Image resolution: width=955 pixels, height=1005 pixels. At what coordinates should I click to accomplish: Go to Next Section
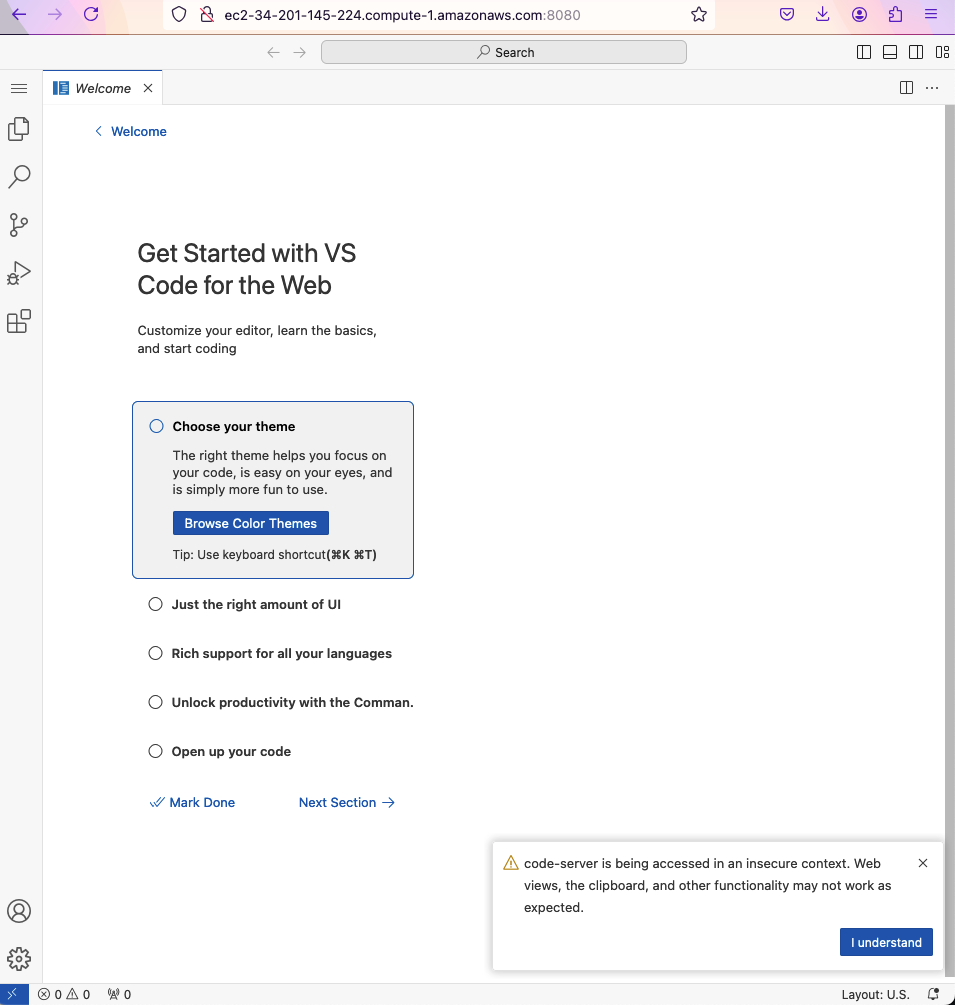point(347,802)
